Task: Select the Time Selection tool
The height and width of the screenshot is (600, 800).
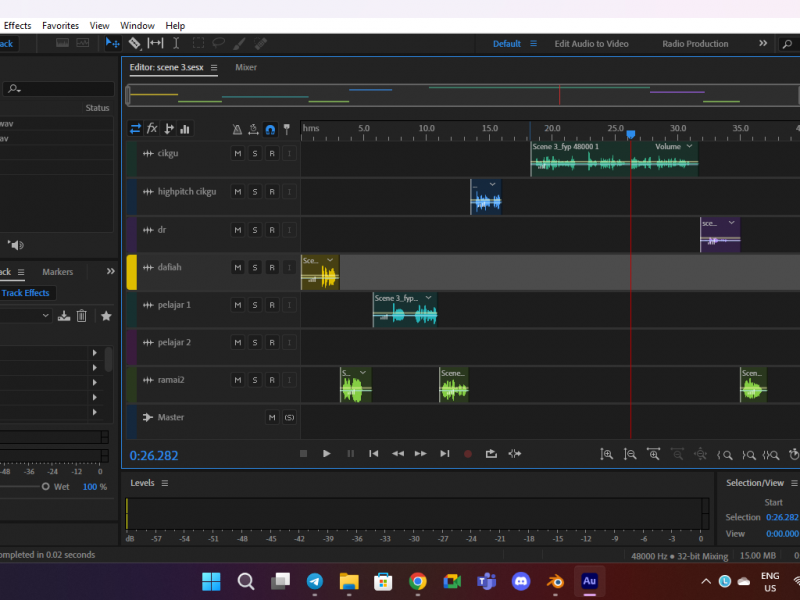Action: pyautogui.click(x=177, y=44)
